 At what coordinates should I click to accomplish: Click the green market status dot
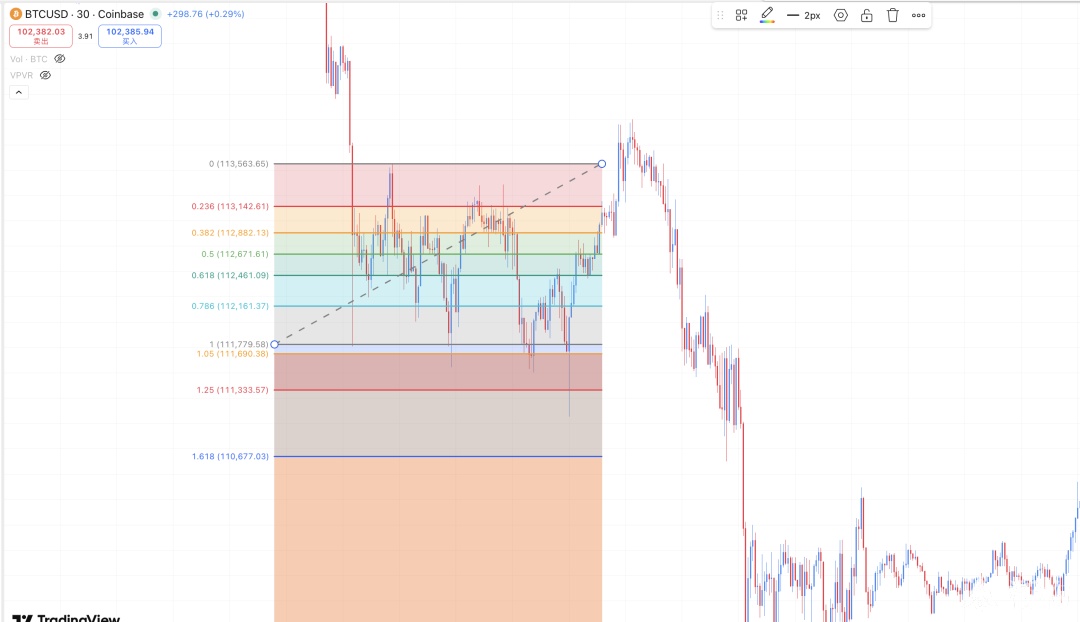tap(155, 14)
